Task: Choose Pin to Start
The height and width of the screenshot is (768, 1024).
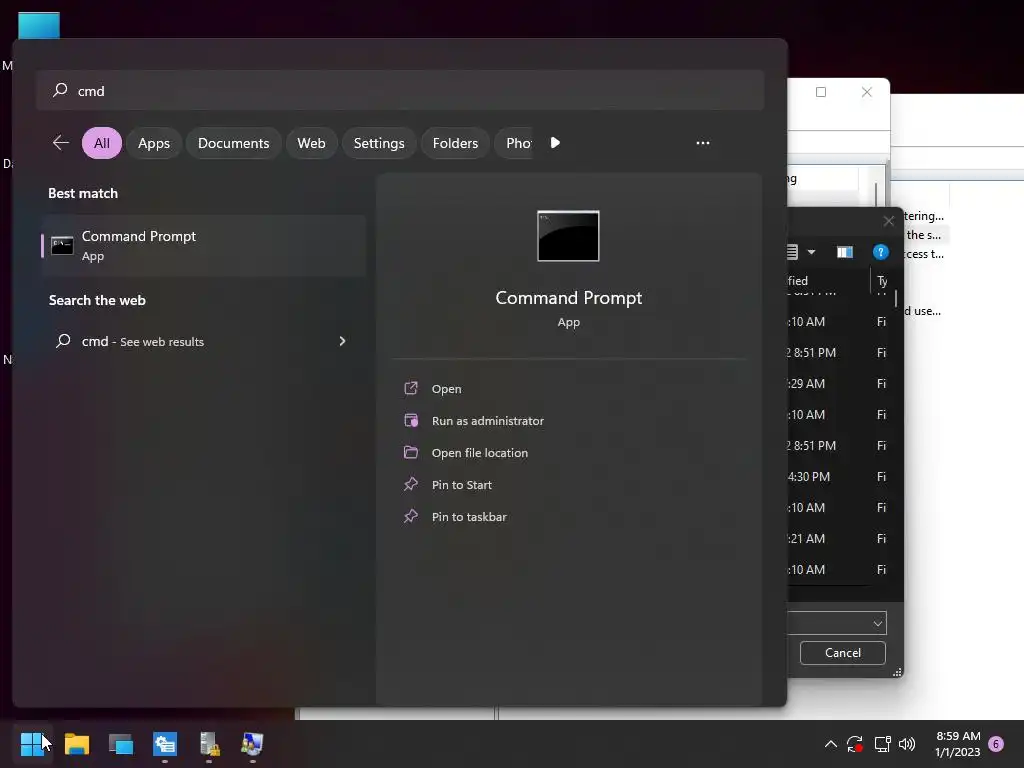Action: click(462, 485)
